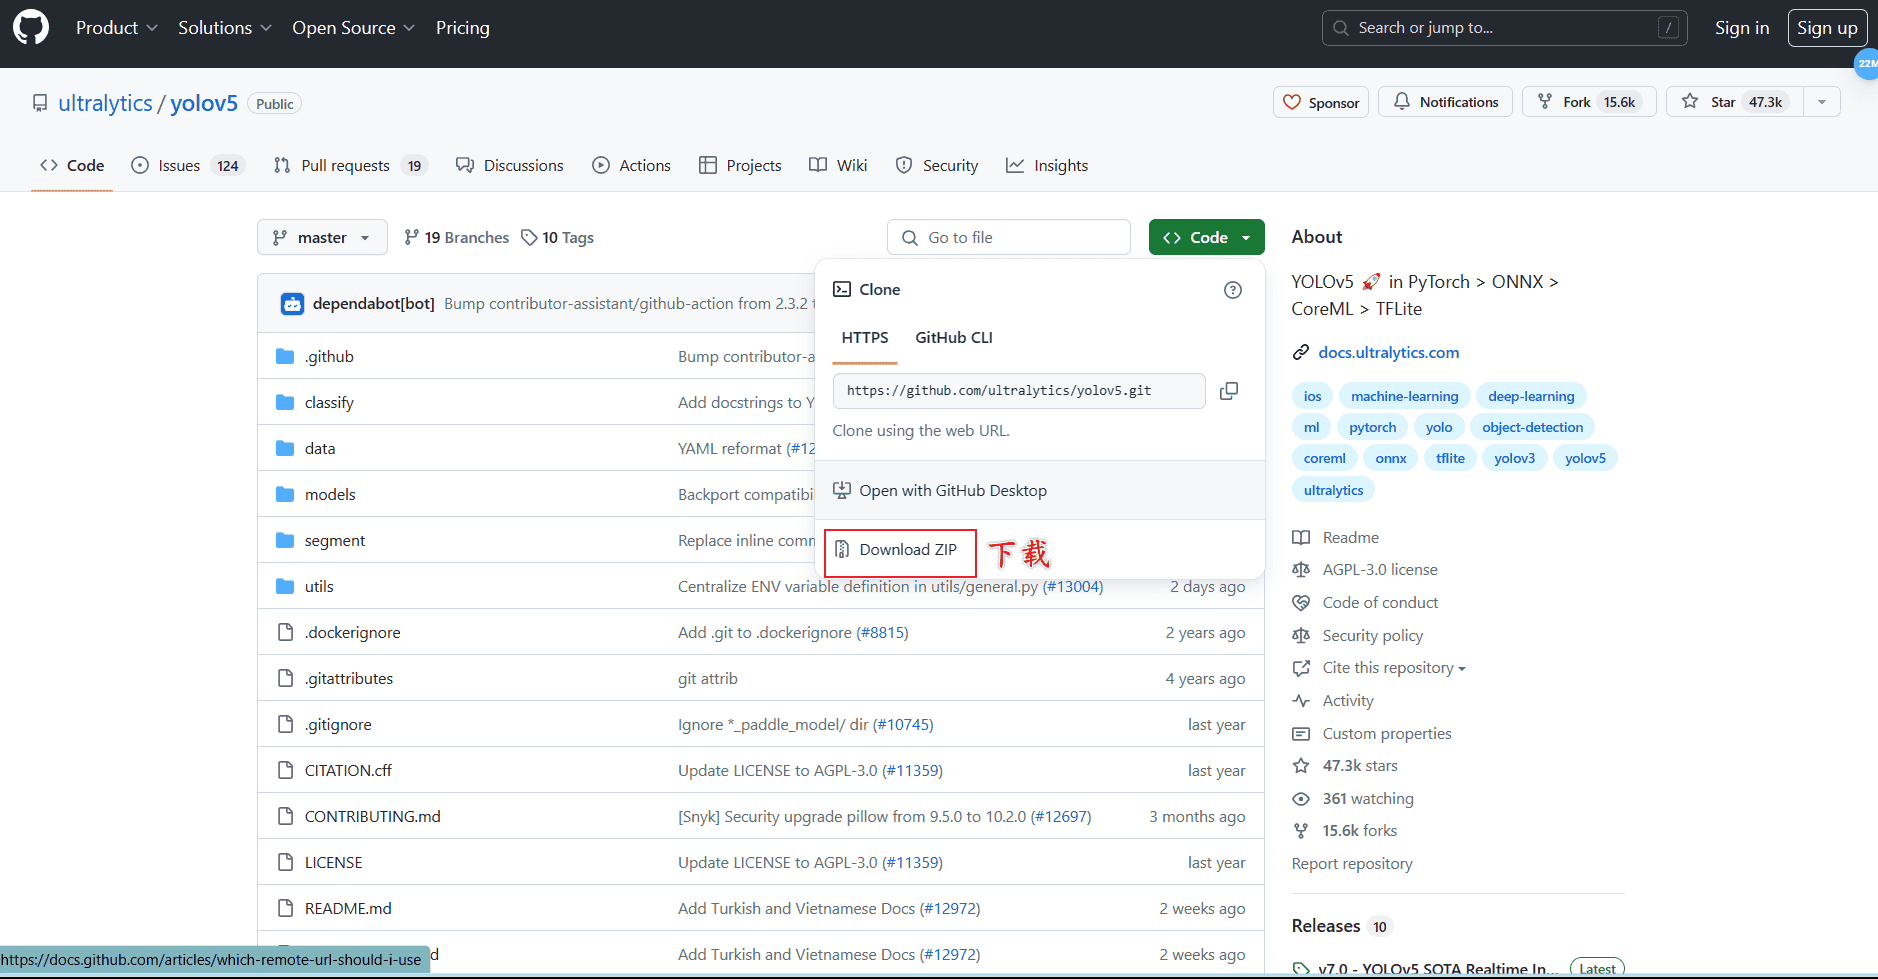The height and width of the screenshot is (979, 1878).
Task: Open the Actions tab
Action: click(632, 165)
